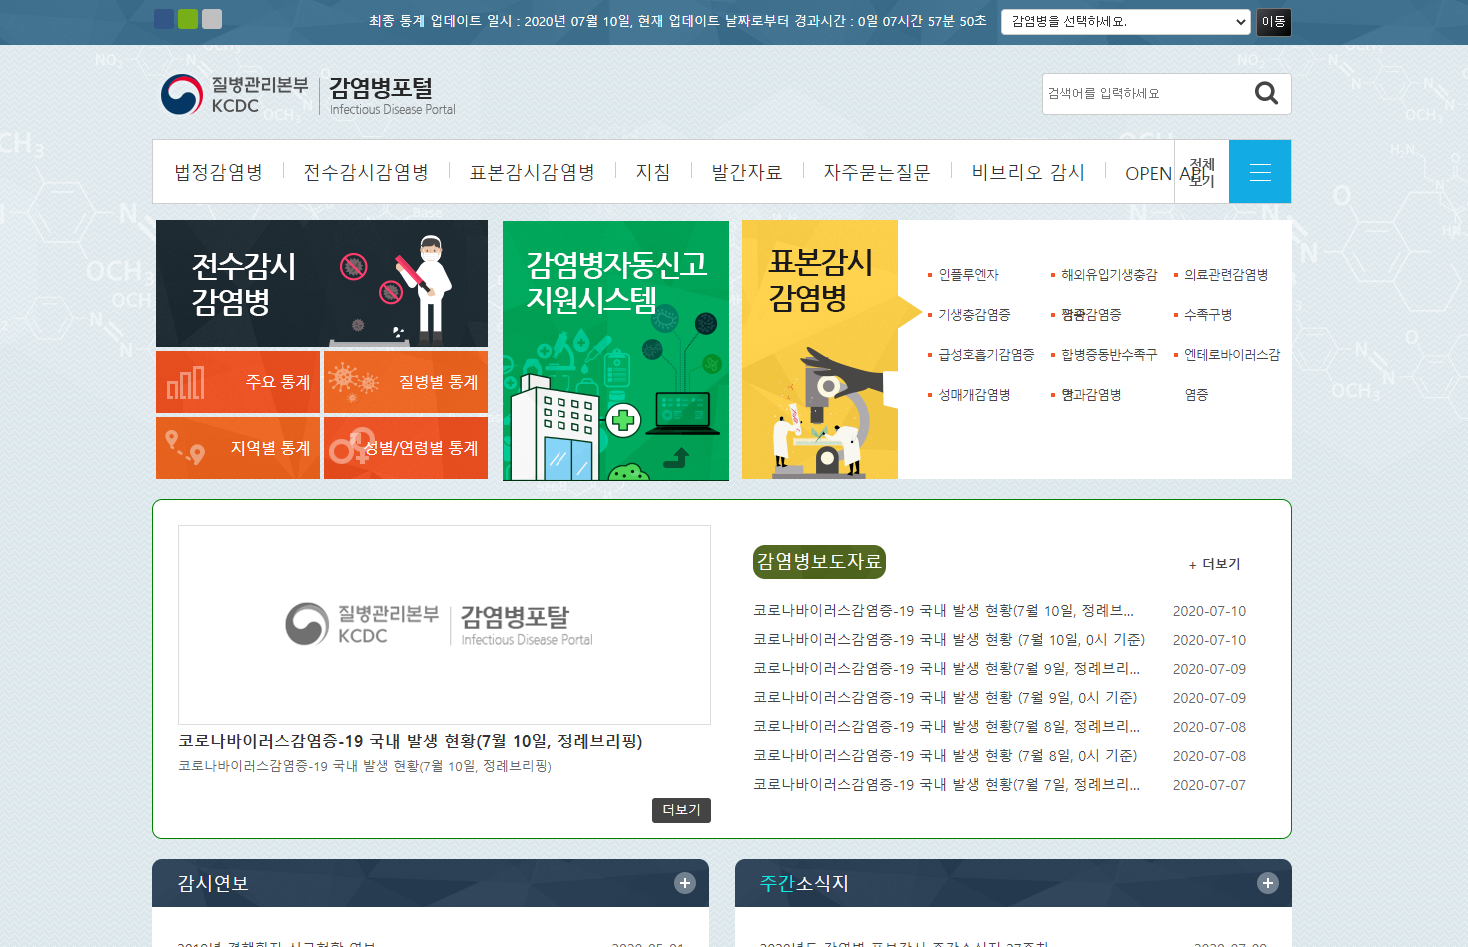Open 감염병자동신고 지원시스템 banner

coord(616,350)
